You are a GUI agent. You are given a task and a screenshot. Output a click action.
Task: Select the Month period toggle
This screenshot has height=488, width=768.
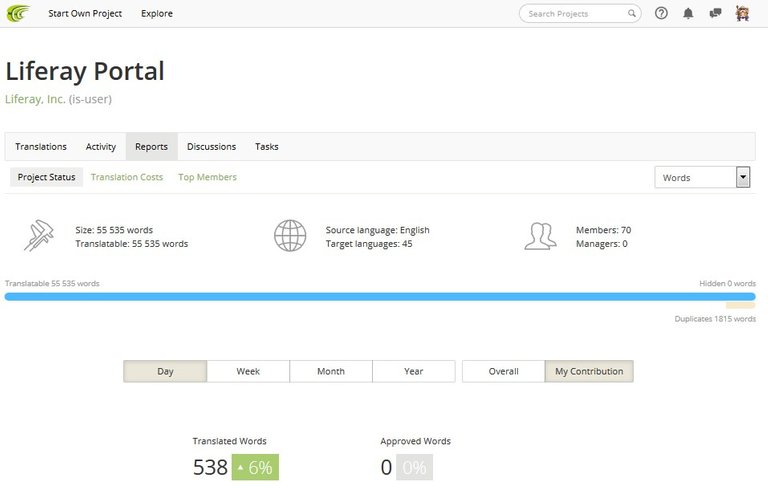click(331, 371)
